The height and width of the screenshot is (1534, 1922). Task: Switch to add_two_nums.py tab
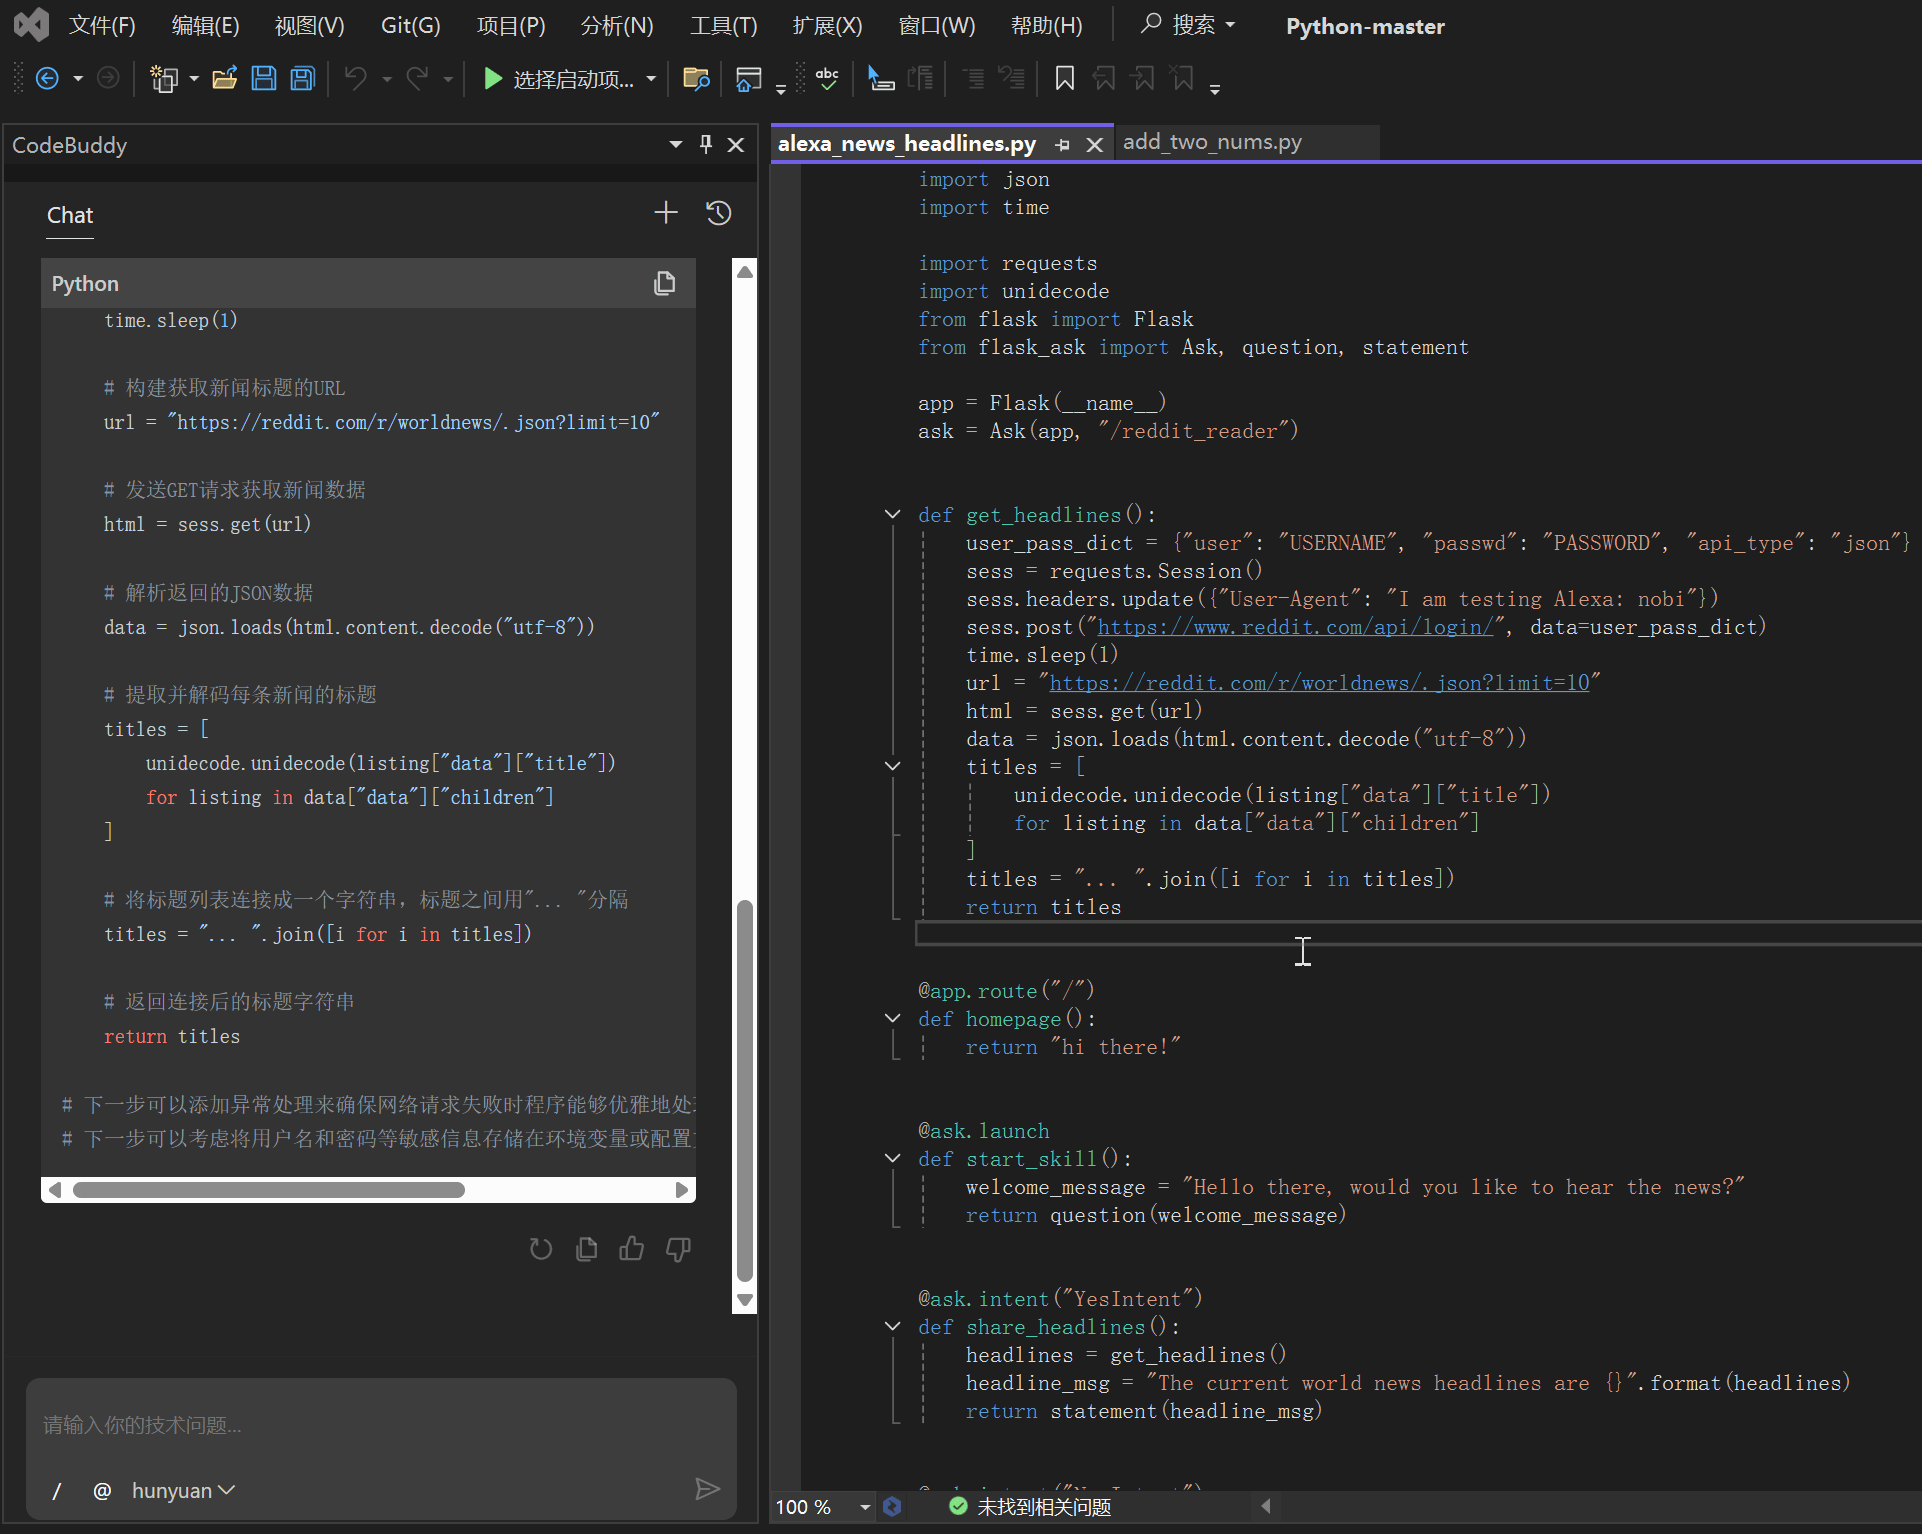(x=1211, y=142)
